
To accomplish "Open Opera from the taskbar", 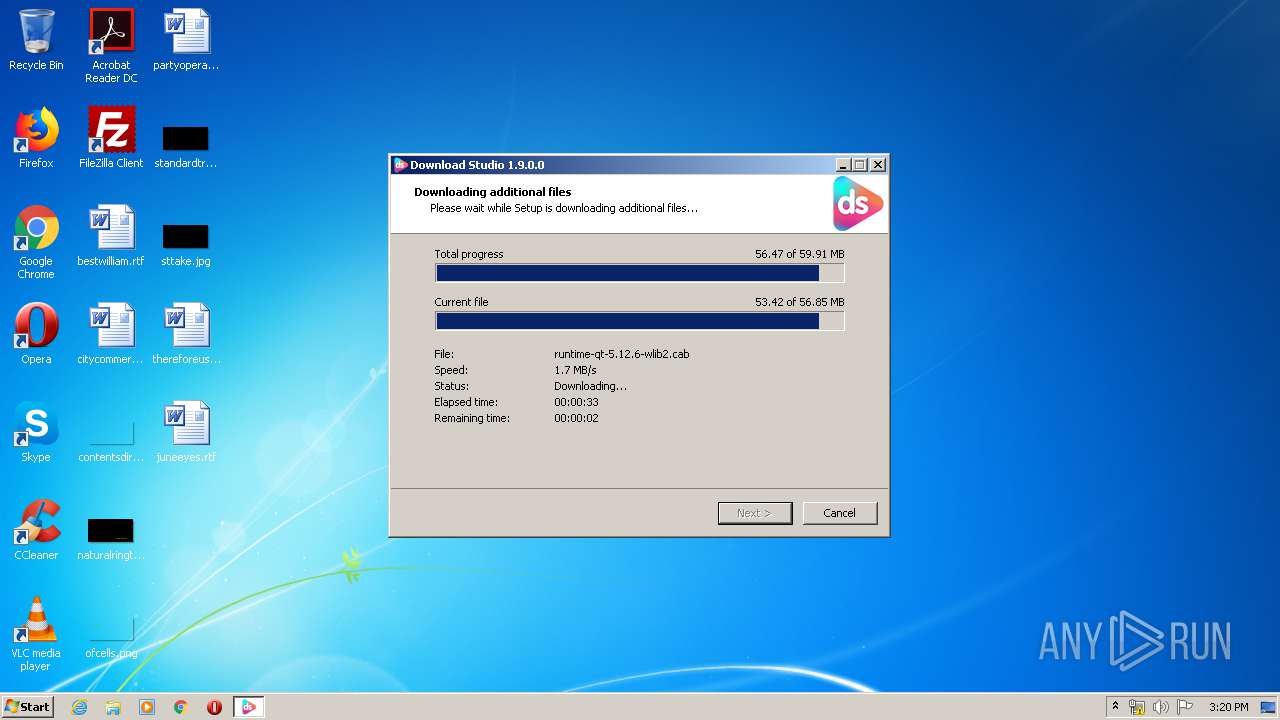I will coord(214,707).
